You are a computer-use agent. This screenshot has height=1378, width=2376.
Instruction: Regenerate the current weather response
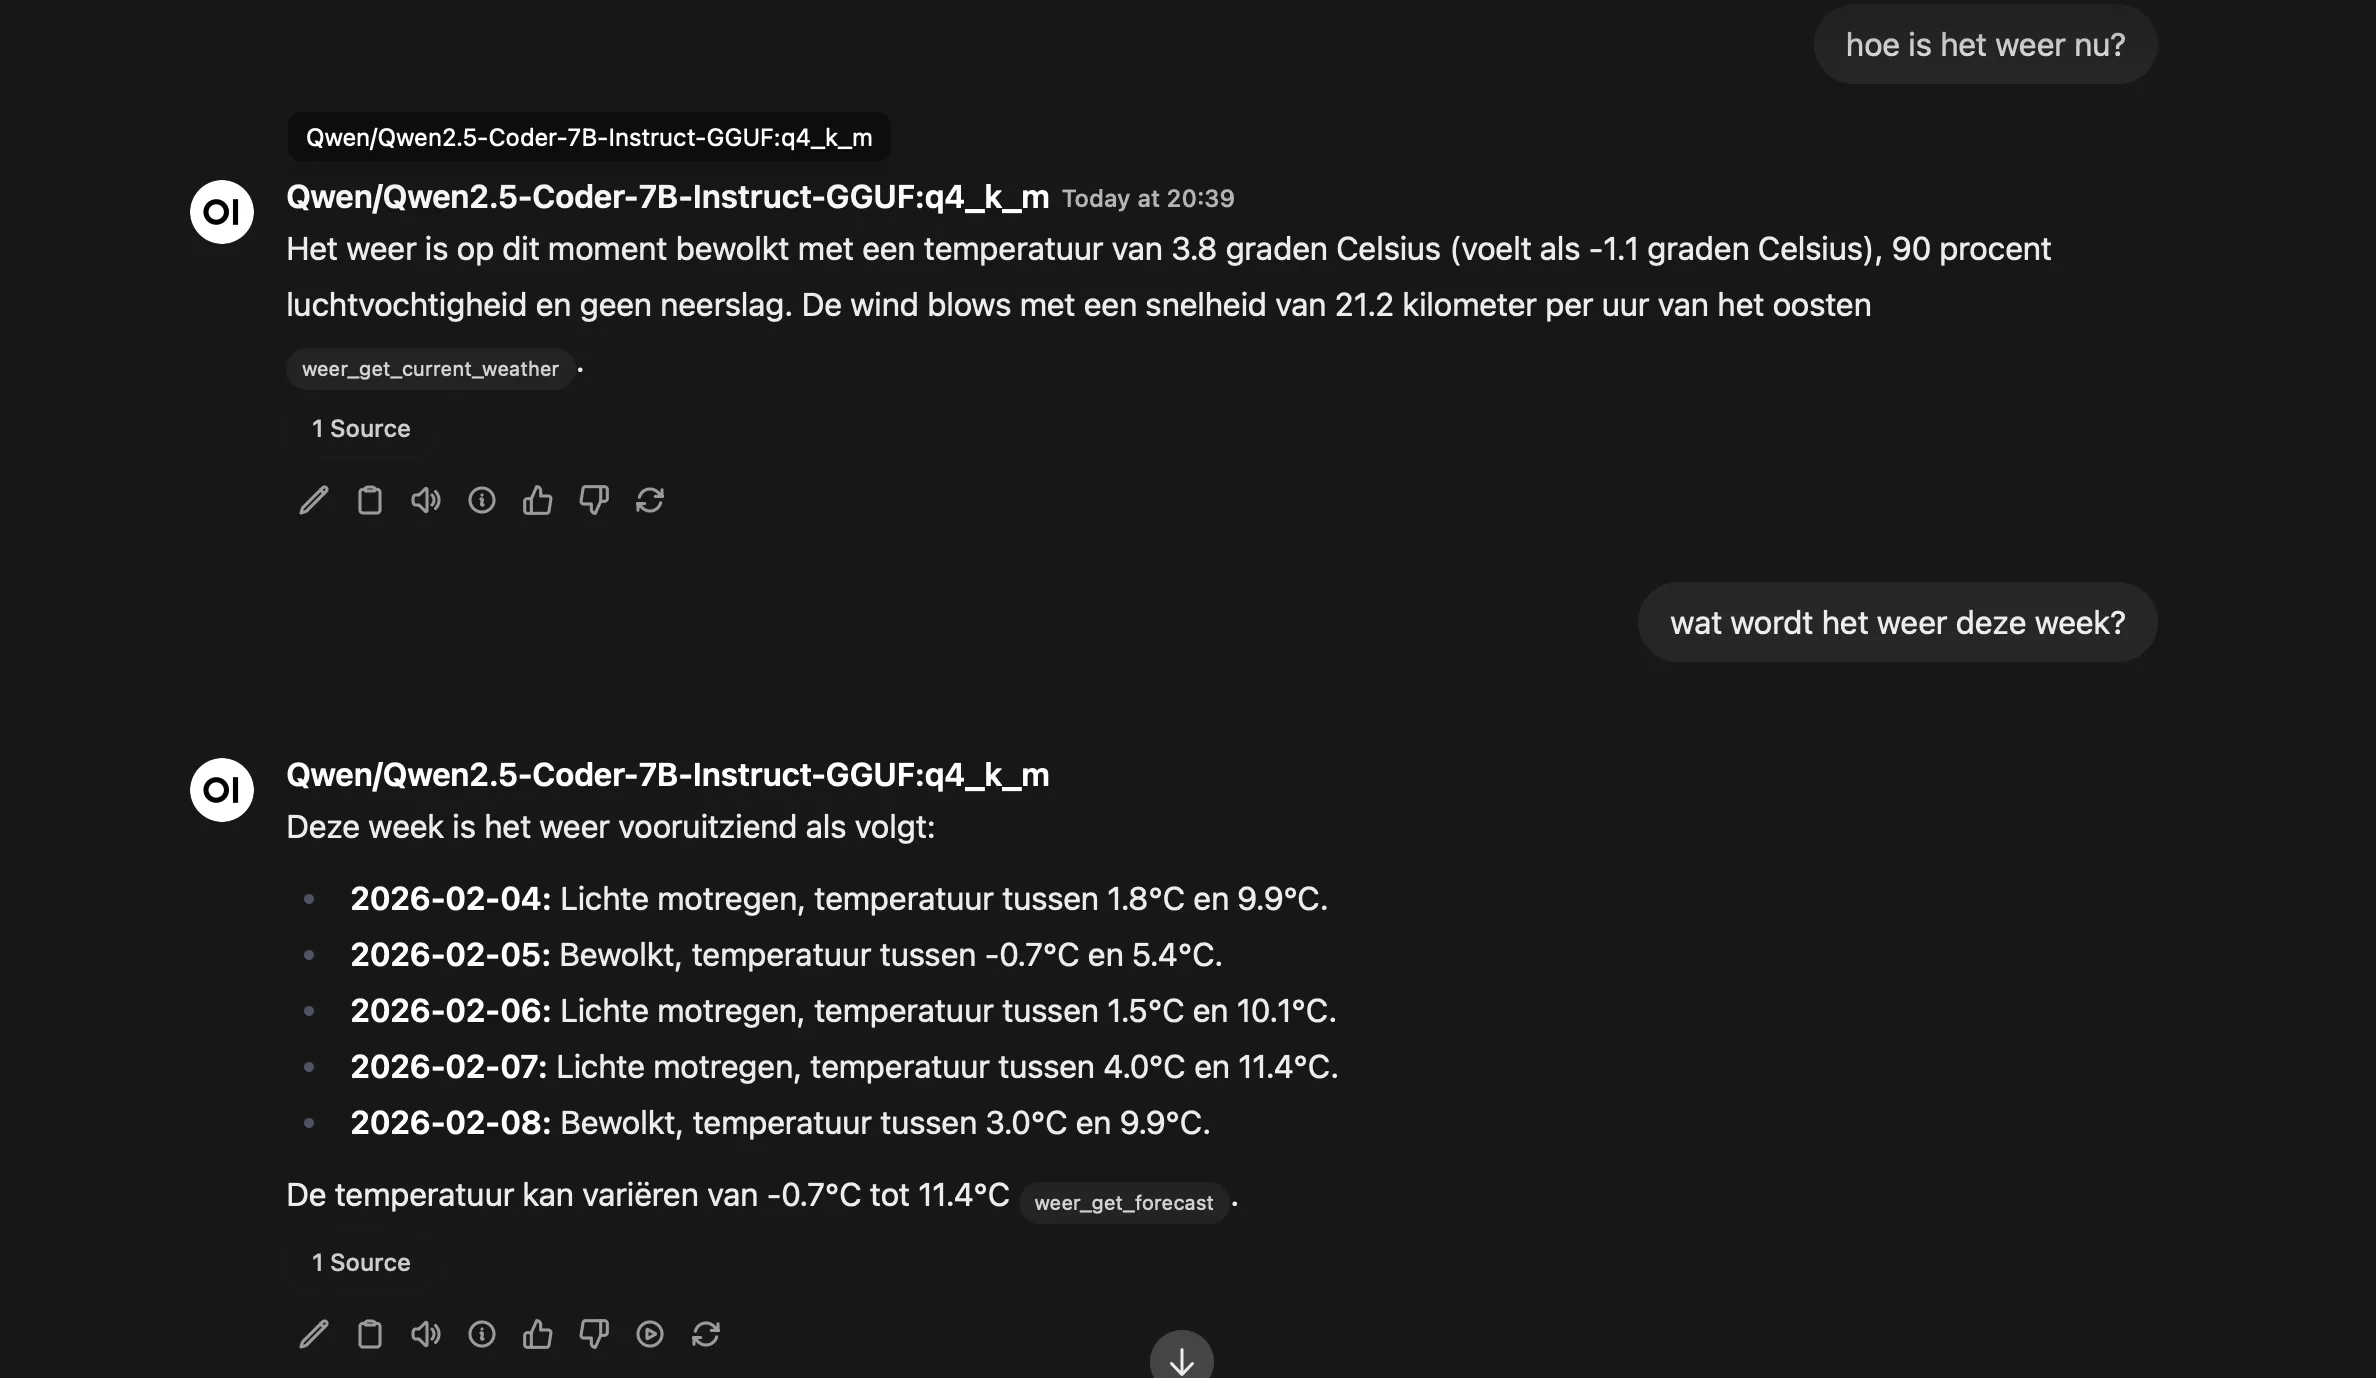click(x=650, y=500)
